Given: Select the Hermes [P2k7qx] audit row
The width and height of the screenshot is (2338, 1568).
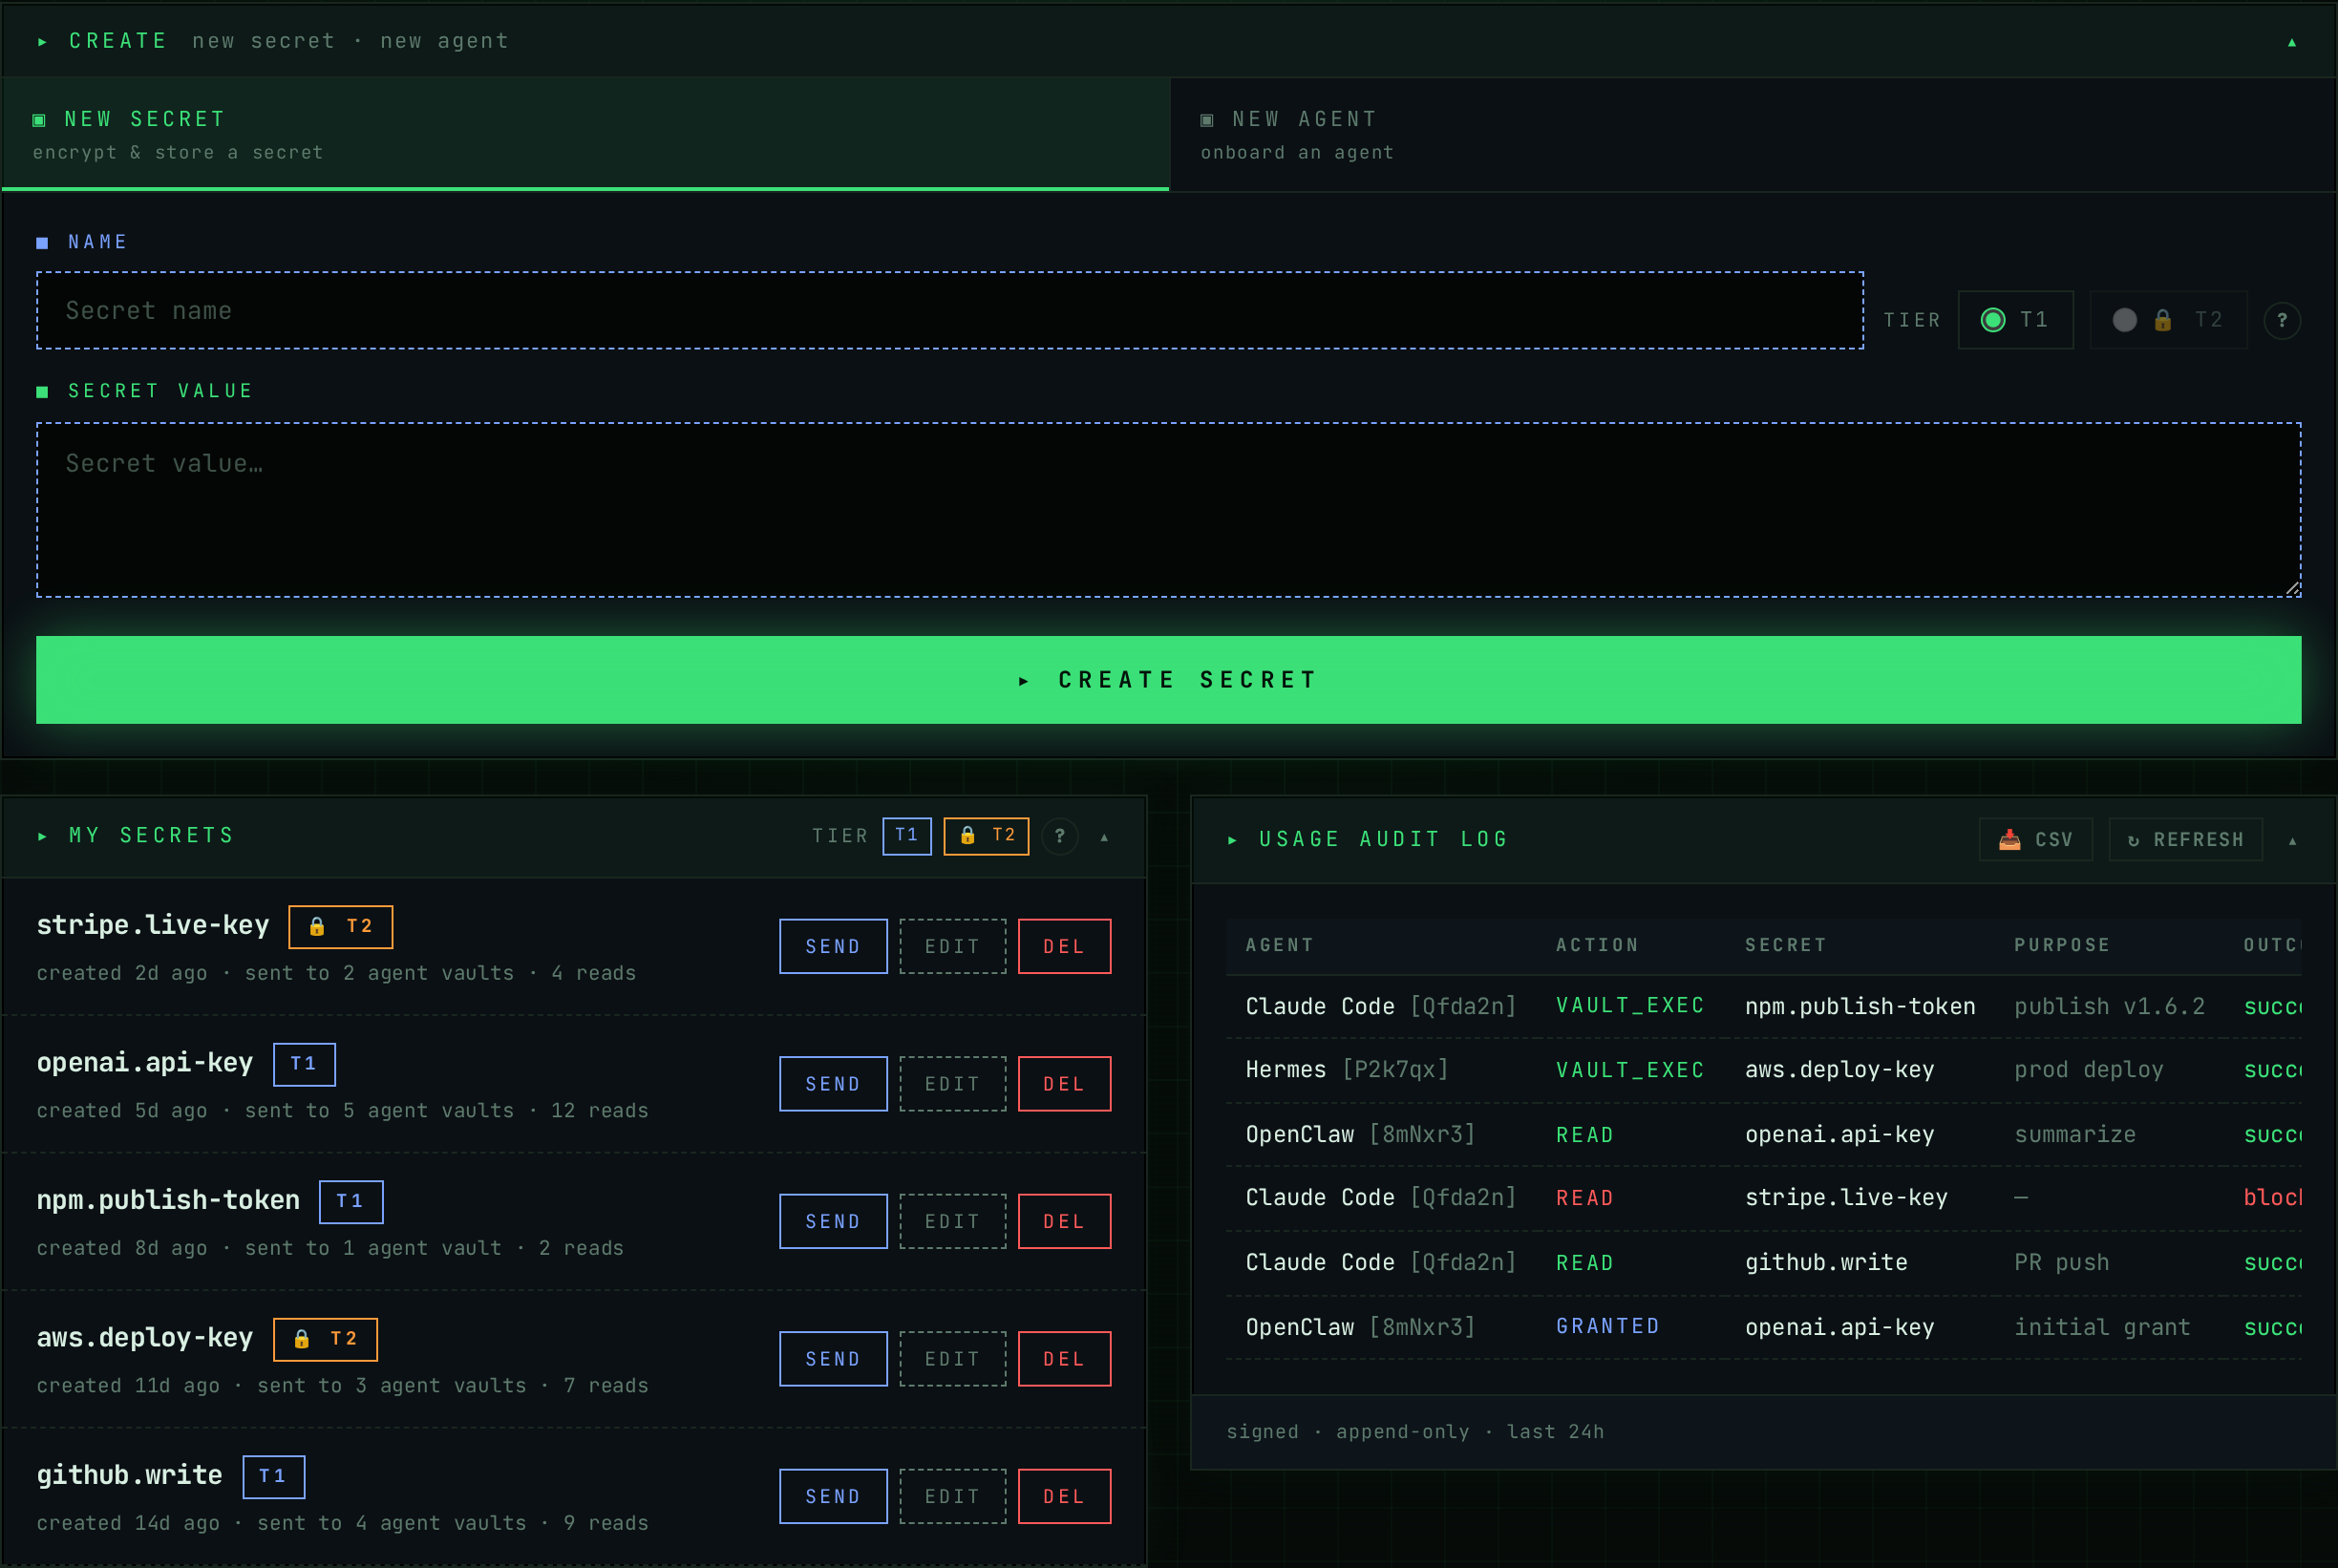Looking at the screenshot, I should pos(1763,1070).
